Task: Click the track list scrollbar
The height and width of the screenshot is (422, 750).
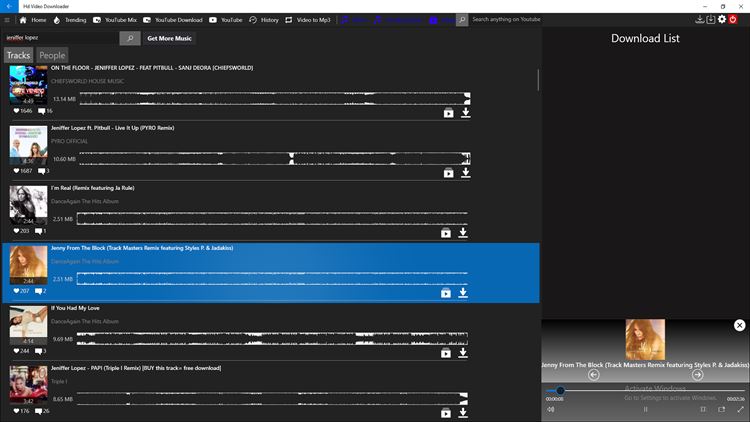Action: pos(538,80)
